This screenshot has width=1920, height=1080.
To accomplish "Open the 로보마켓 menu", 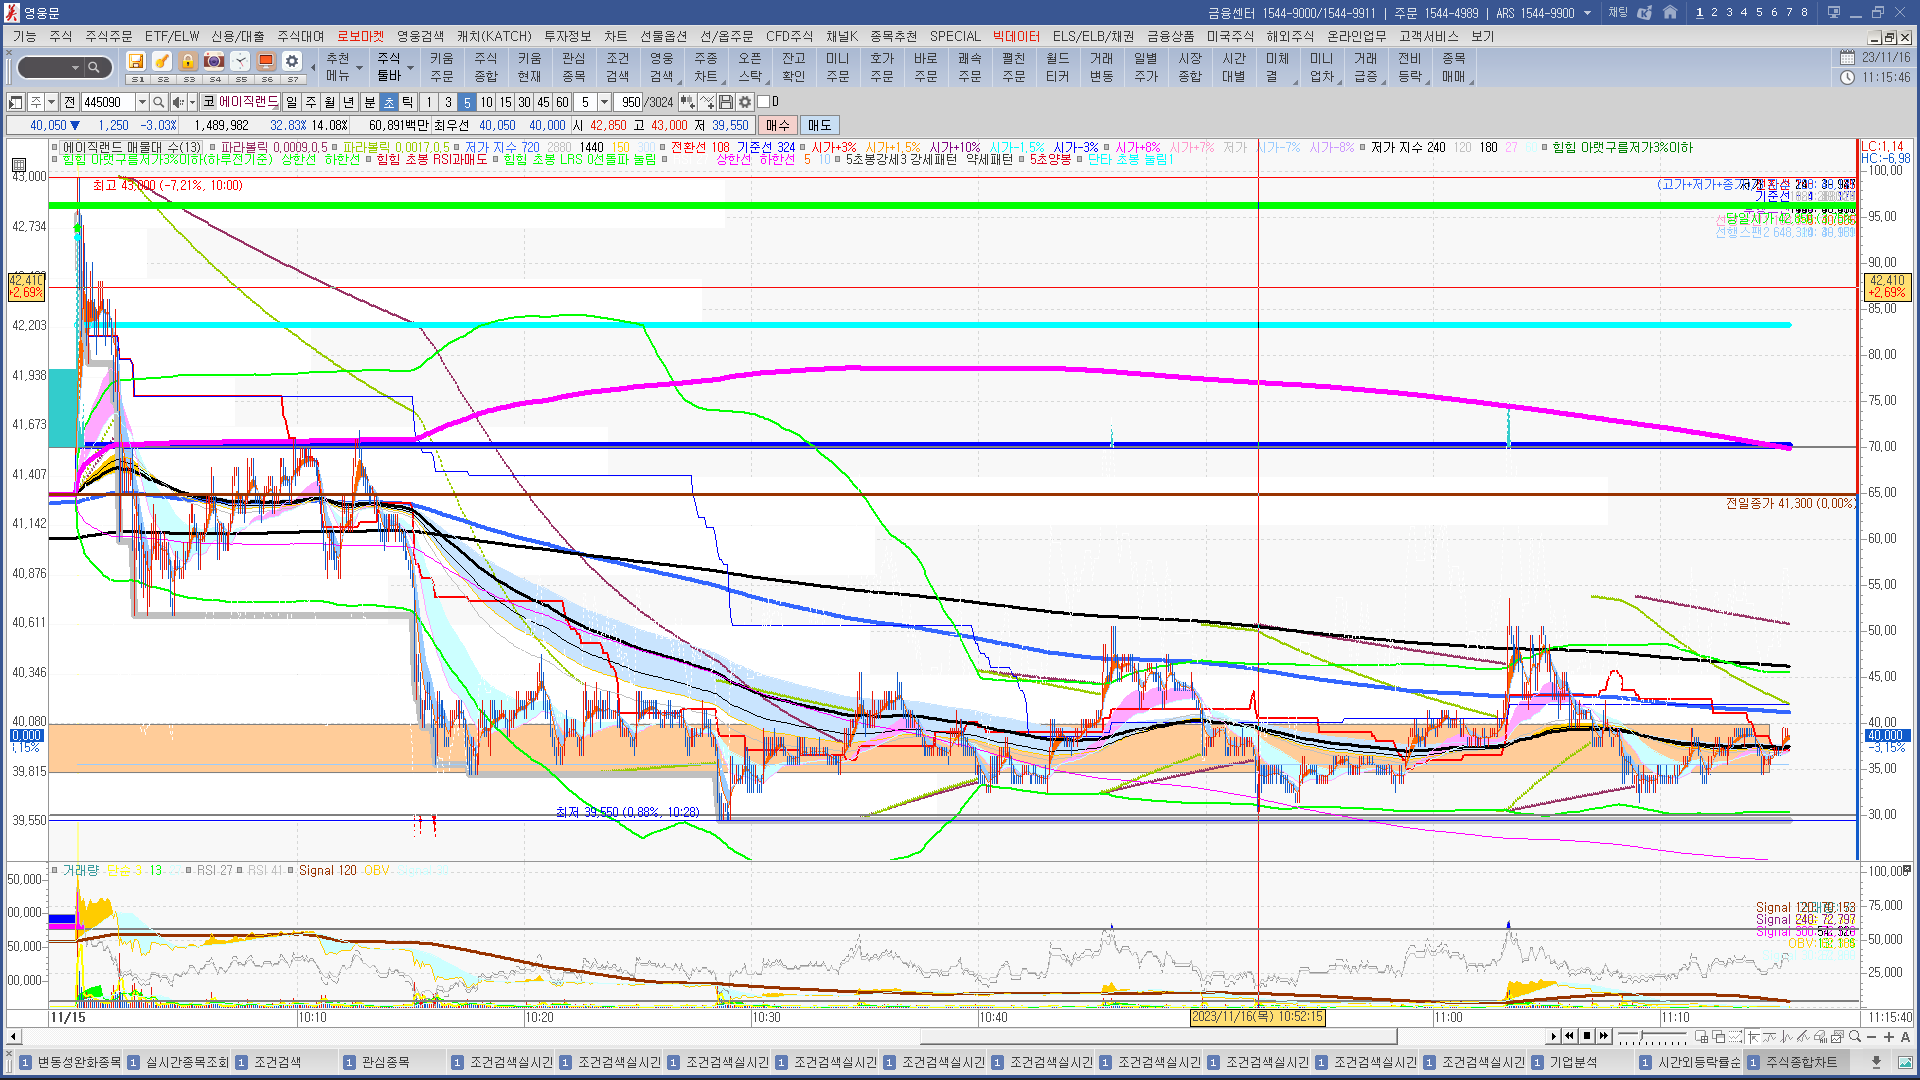I will [360, 36].
